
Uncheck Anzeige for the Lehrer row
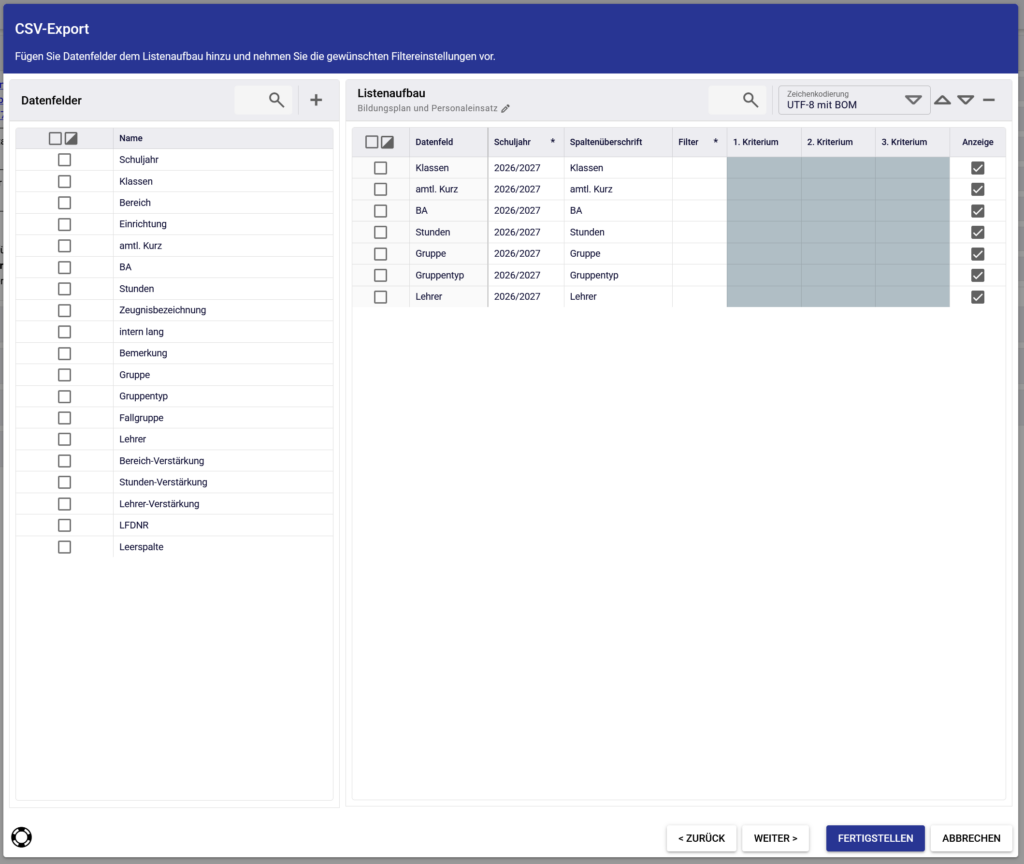[x=978, y=296]
